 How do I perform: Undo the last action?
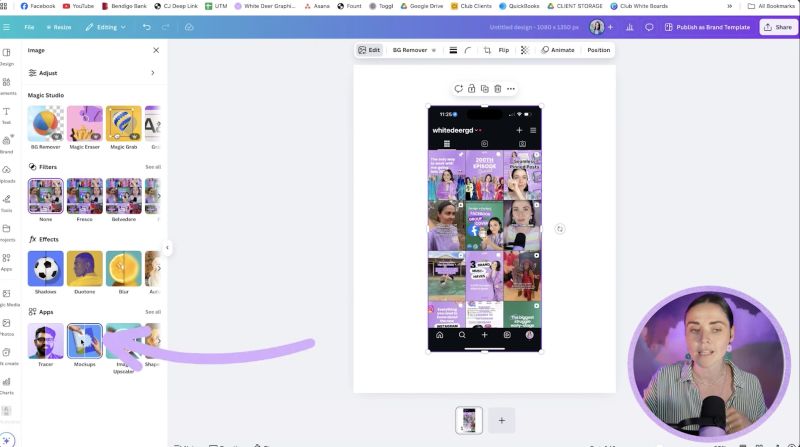tap(146, 27)
